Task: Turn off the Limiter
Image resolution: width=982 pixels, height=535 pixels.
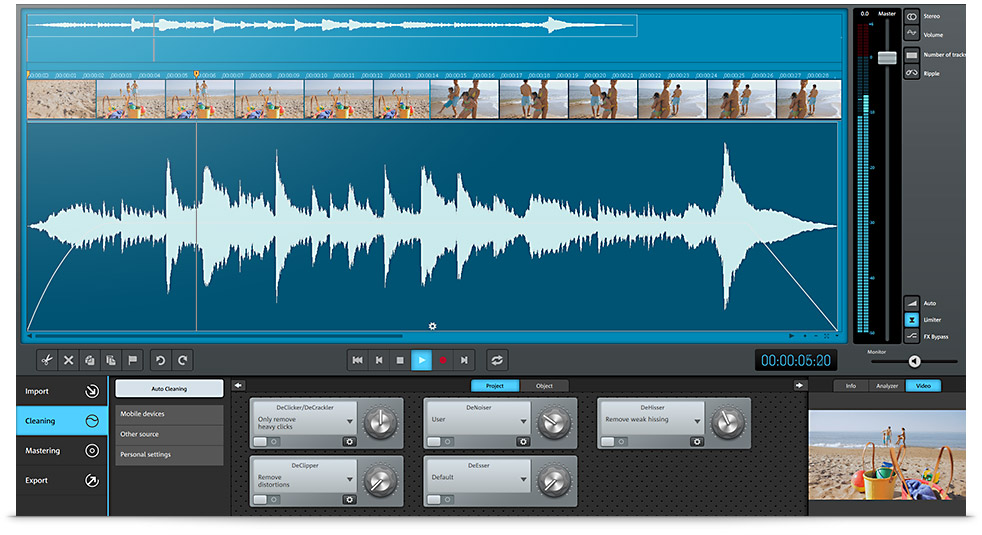Action: [x=911, y=320]
